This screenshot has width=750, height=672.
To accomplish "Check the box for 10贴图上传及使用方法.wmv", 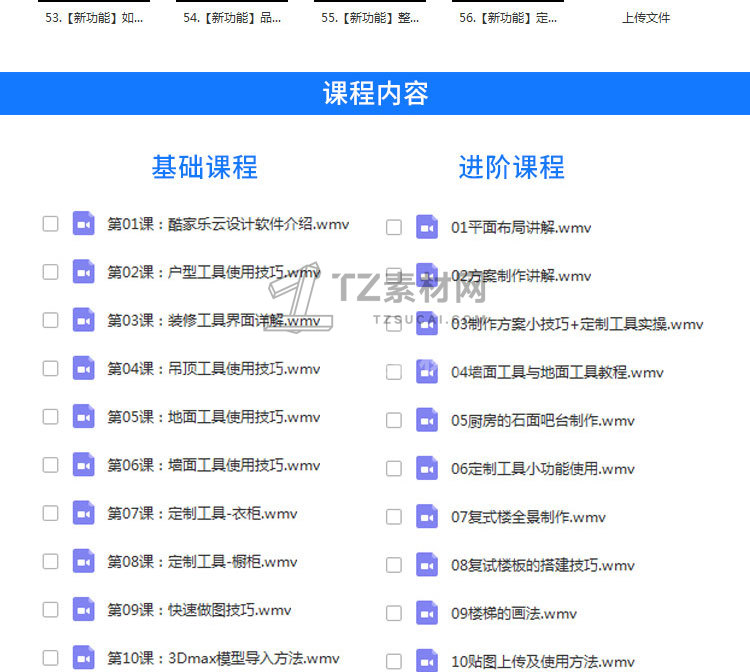I will point(394,661).
